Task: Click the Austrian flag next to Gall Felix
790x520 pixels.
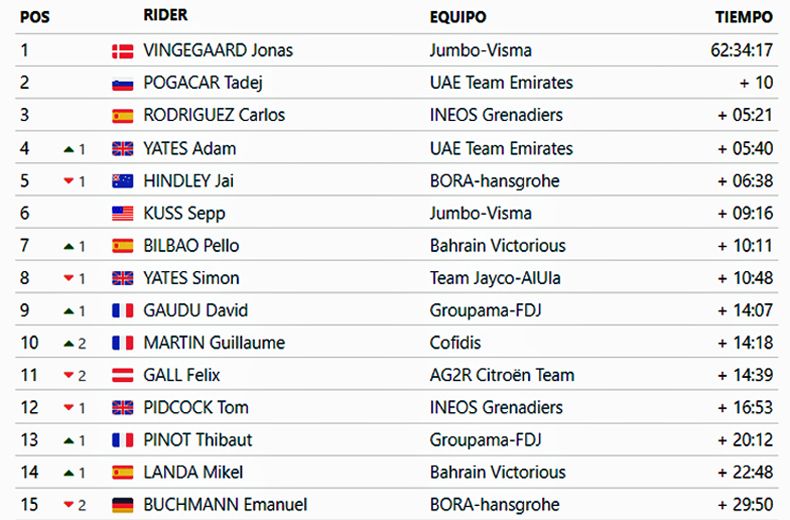Action: (122, 375)
